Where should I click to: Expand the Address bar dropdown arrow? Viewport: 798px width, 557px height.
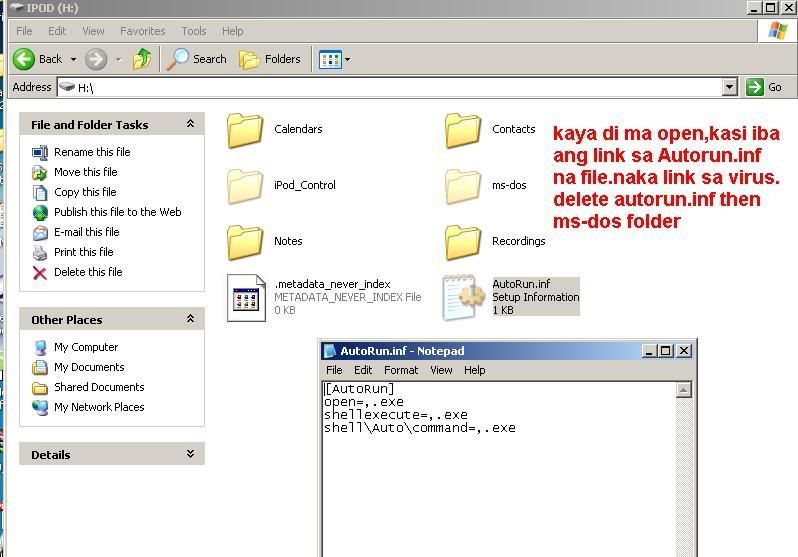click(x=729, y=87)
